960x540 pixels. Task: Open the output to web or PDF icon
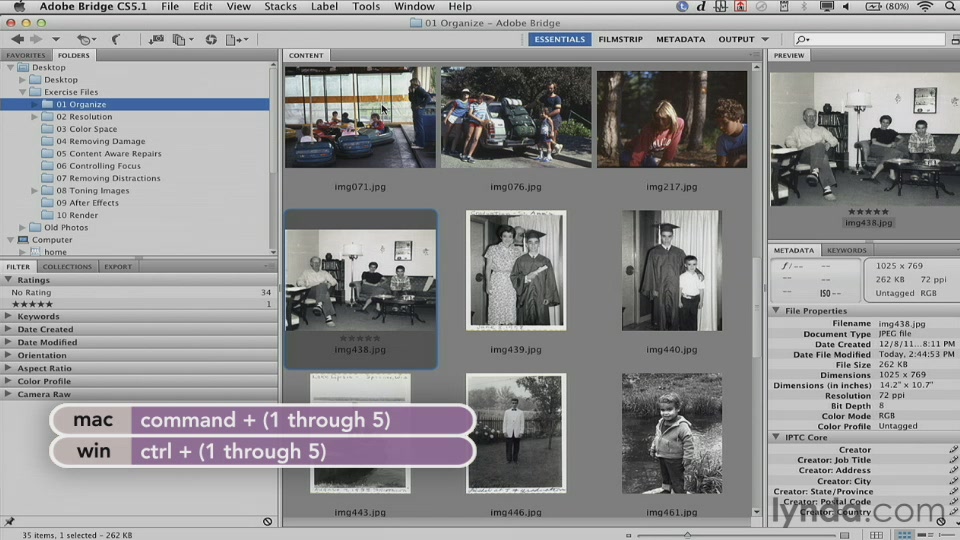[x=236, y=39]
